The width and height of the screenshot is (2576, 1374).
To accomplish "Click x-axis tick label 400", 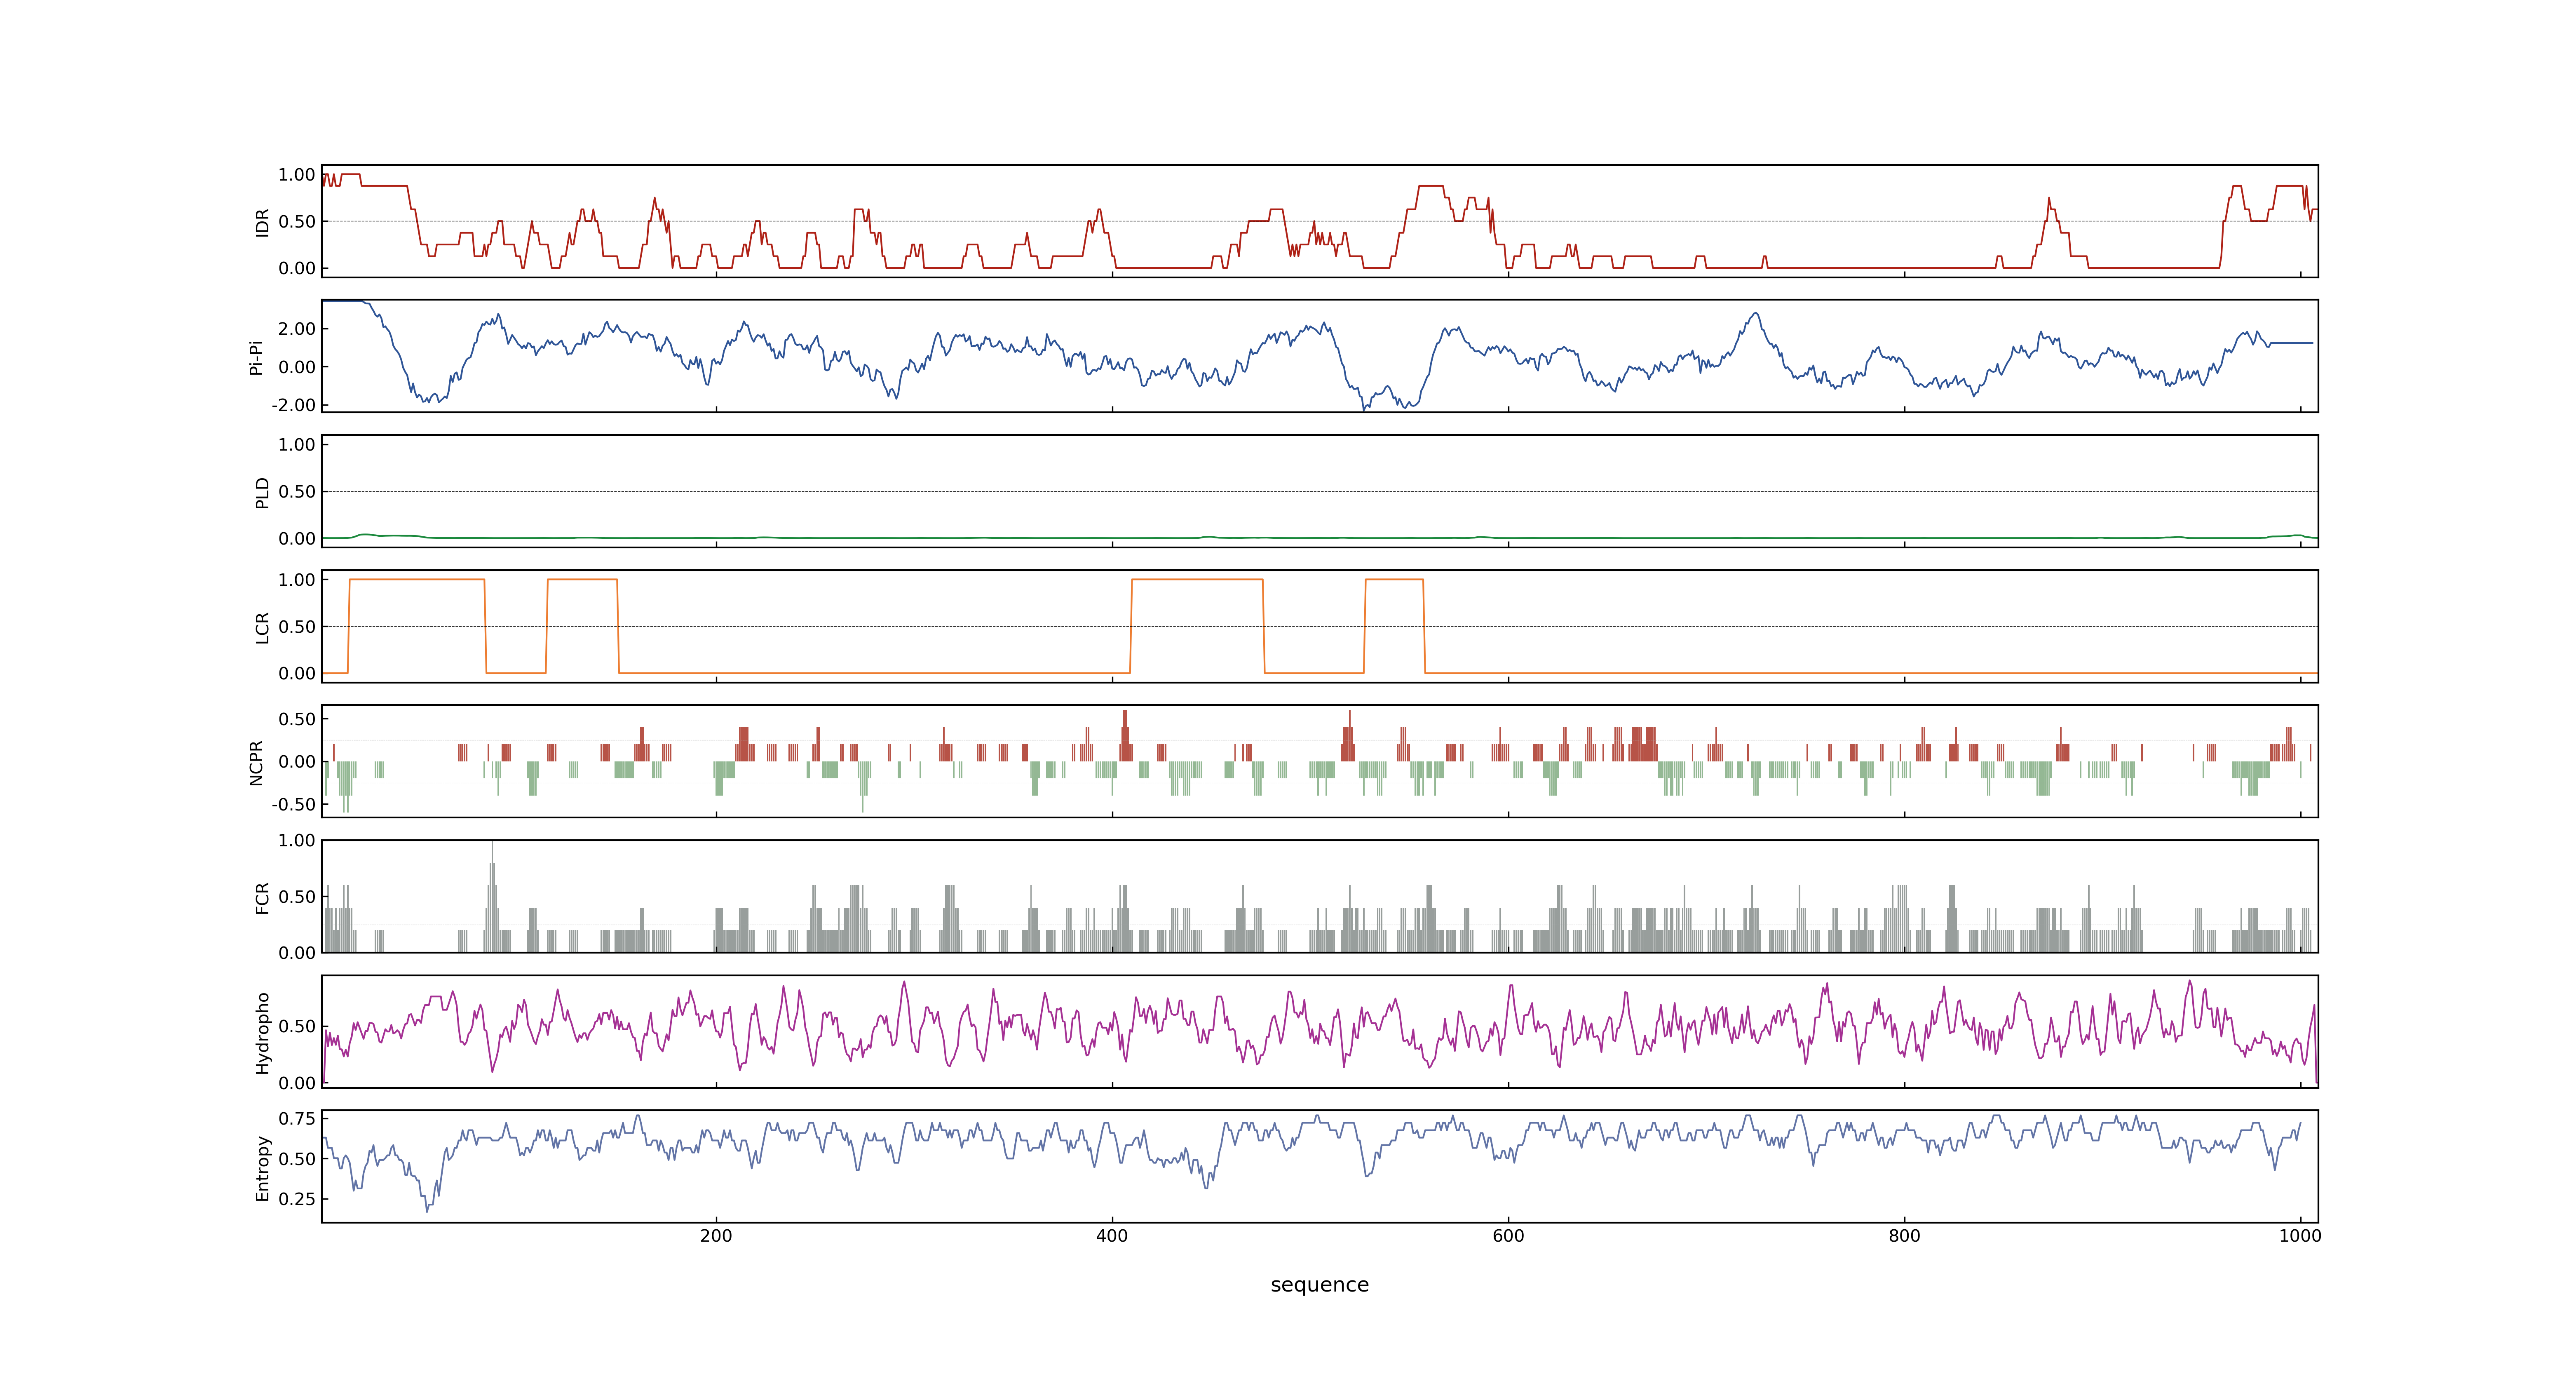I will click(x=1112, y=1236).
